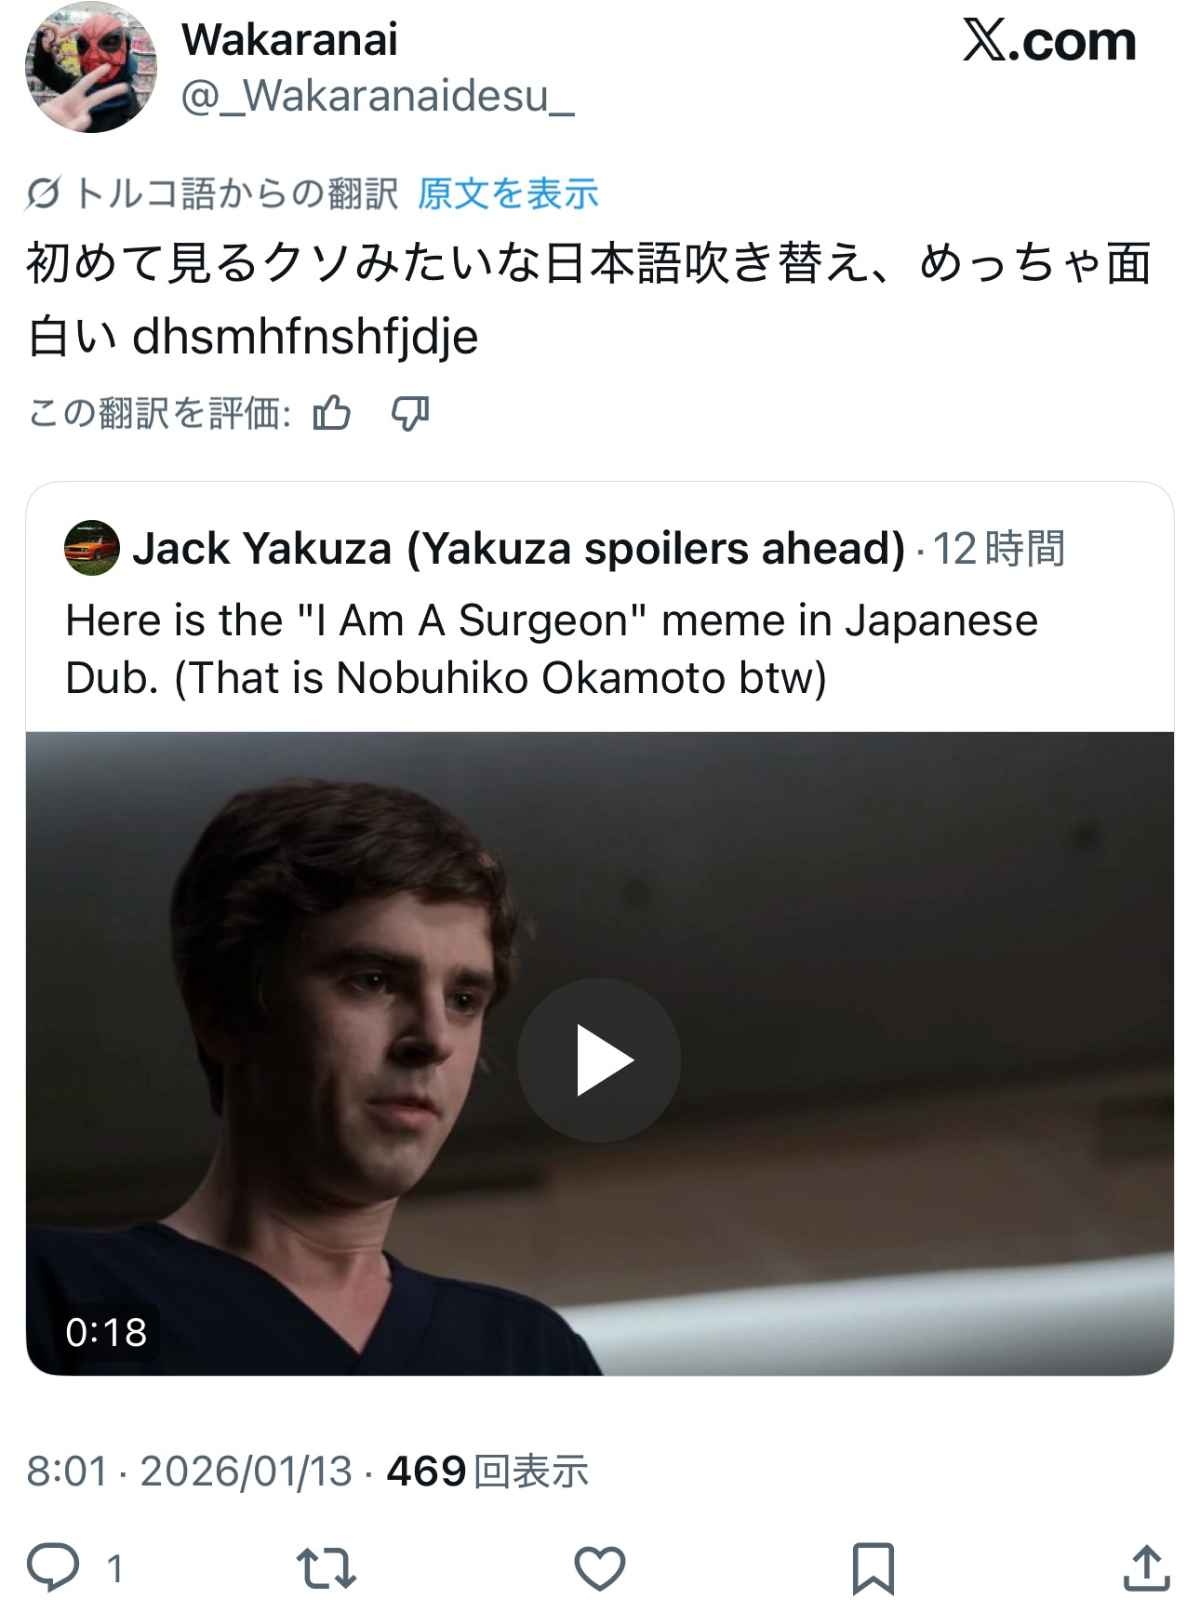The height and width of the screenshot is (1612, 1200).
Task: Tap the repost arrows icon
Action: click(327, 1568)
